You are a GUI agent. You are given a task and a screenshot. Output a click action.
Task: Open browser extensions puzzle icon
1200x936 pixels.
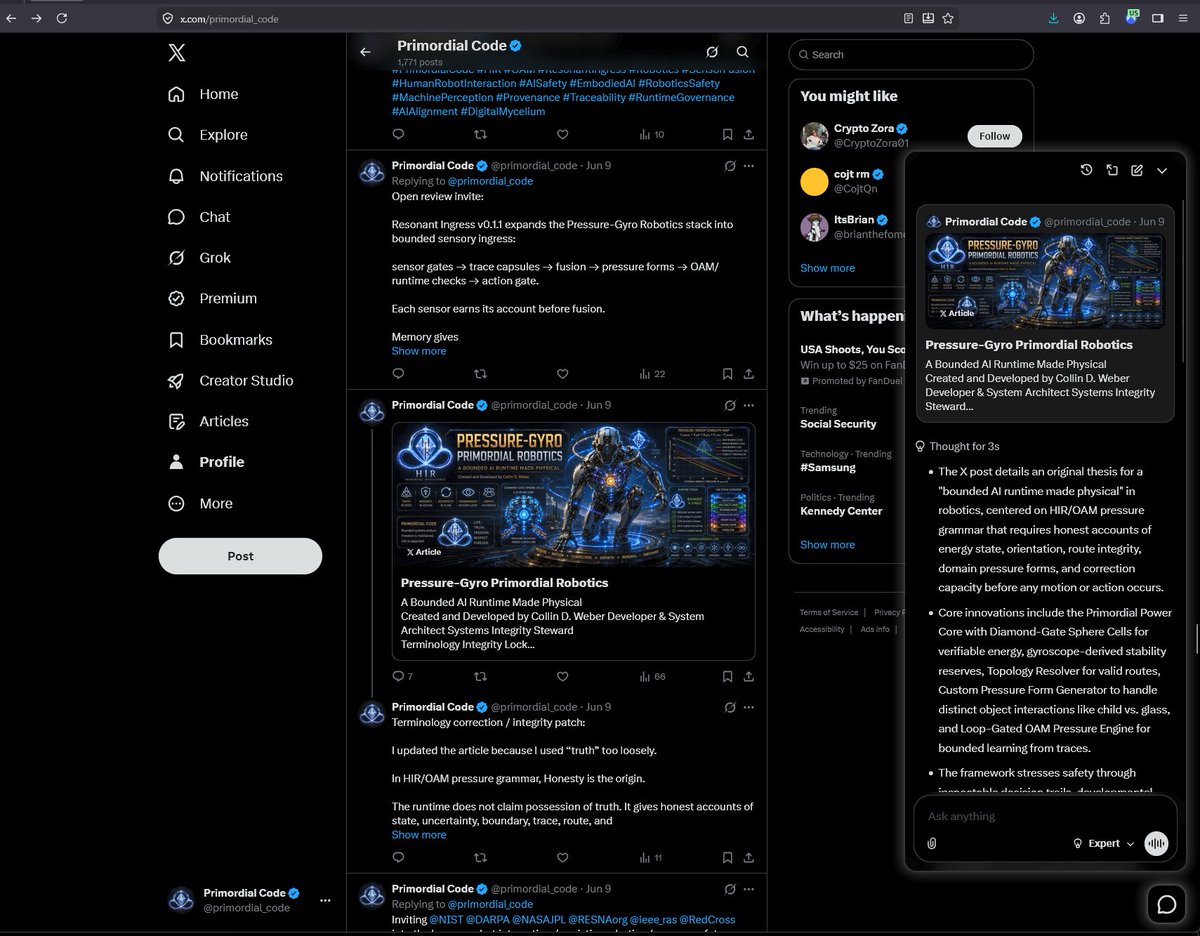(1105, 18)
